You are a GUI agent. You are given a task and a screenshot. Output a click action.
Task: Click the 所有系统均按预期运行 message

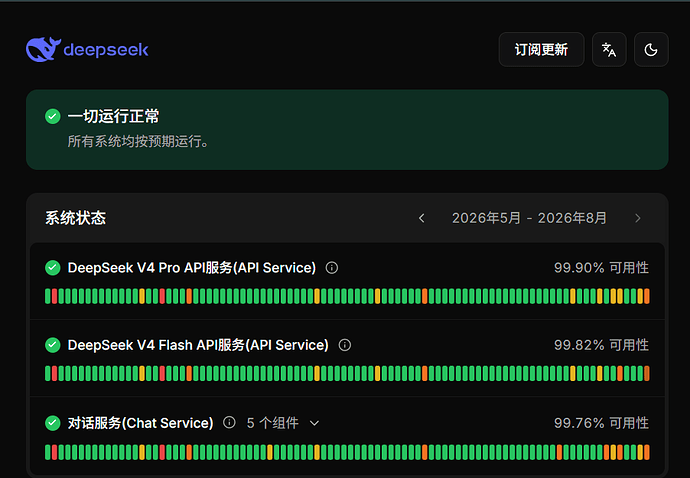click(138, 141)
